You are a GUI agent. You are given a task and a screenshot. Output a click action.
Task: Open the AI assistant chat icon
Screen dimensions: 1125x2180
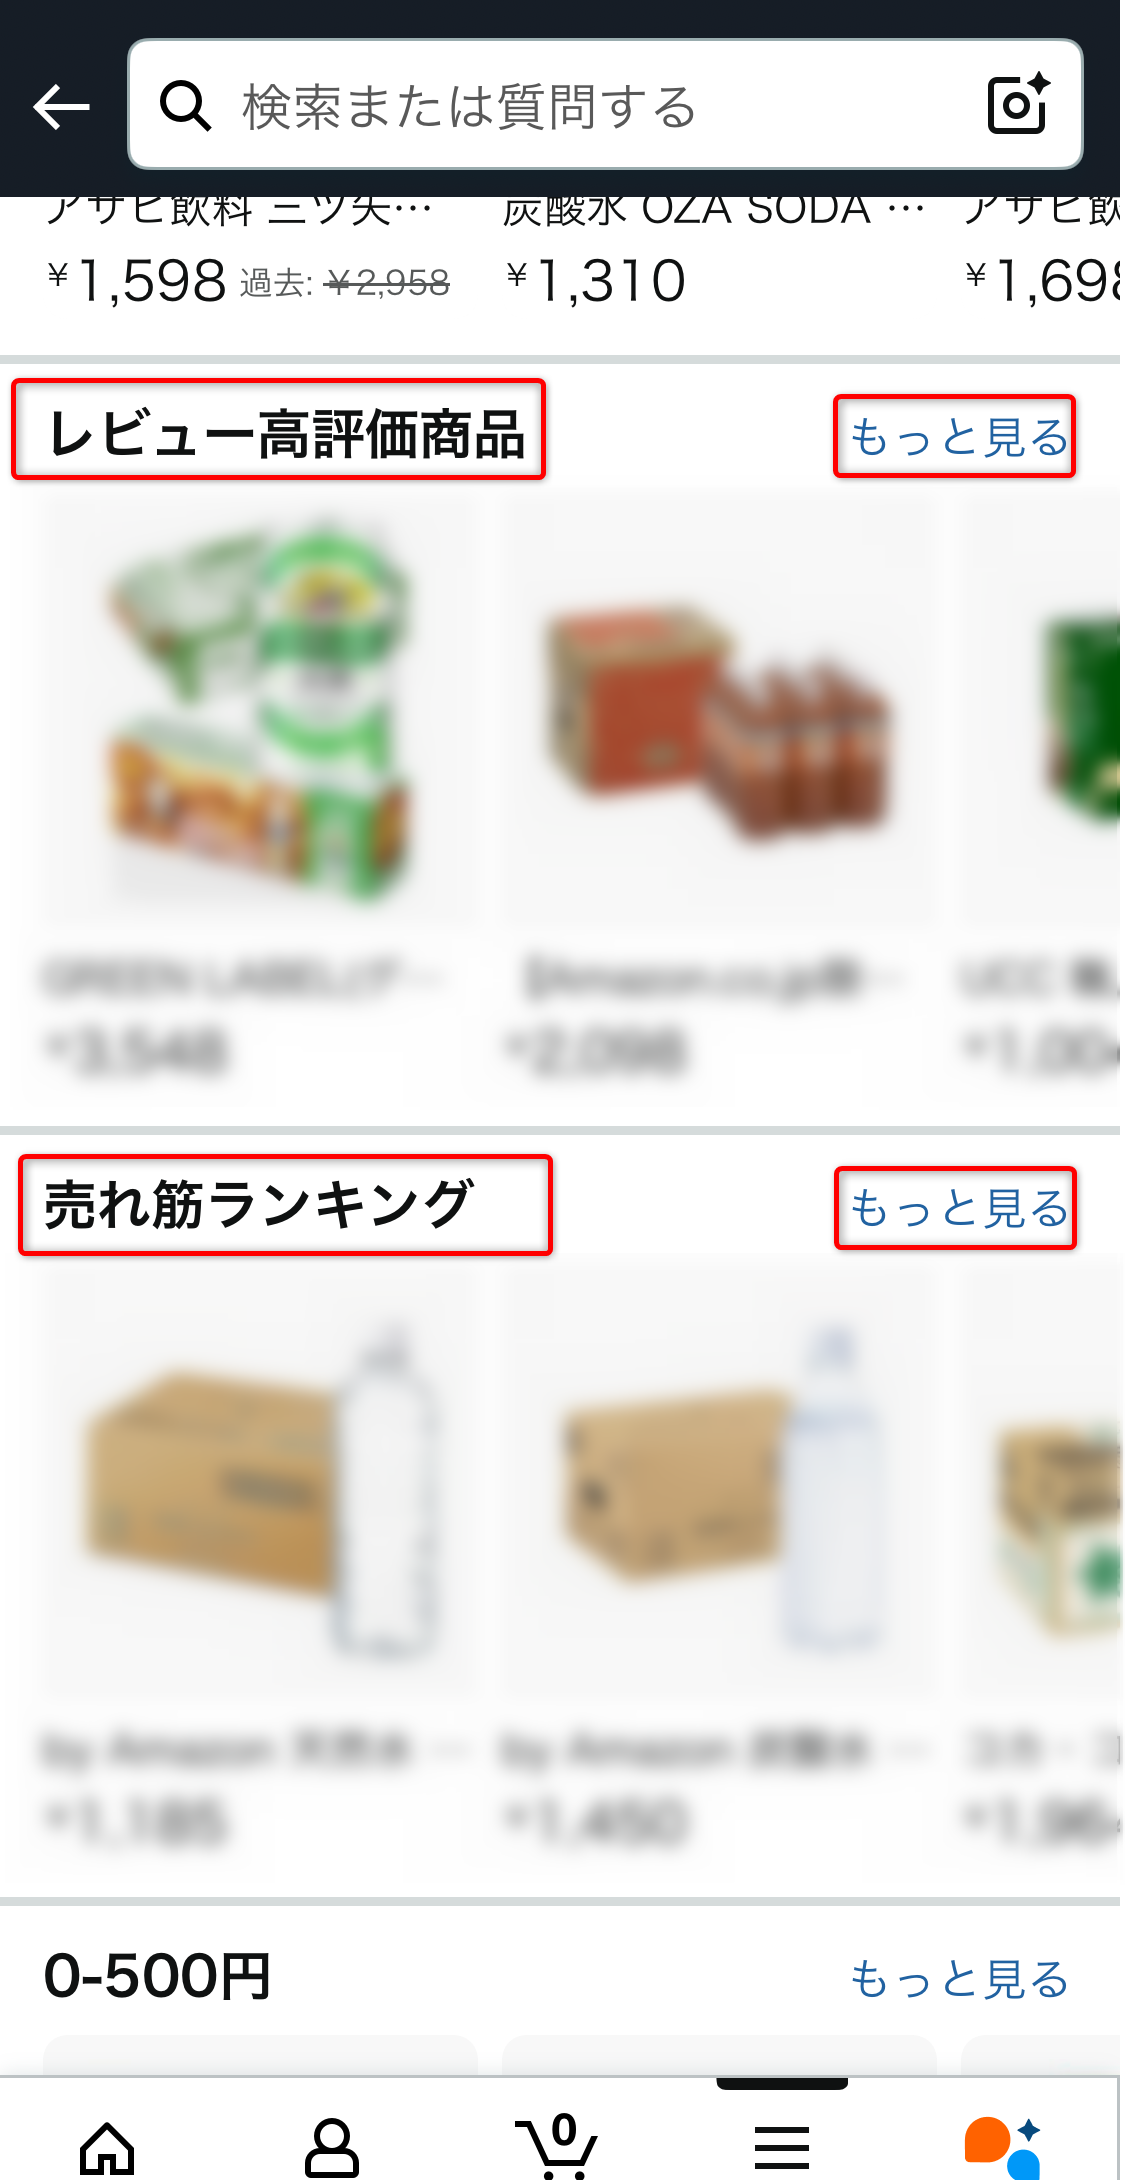point(1003,2147)
